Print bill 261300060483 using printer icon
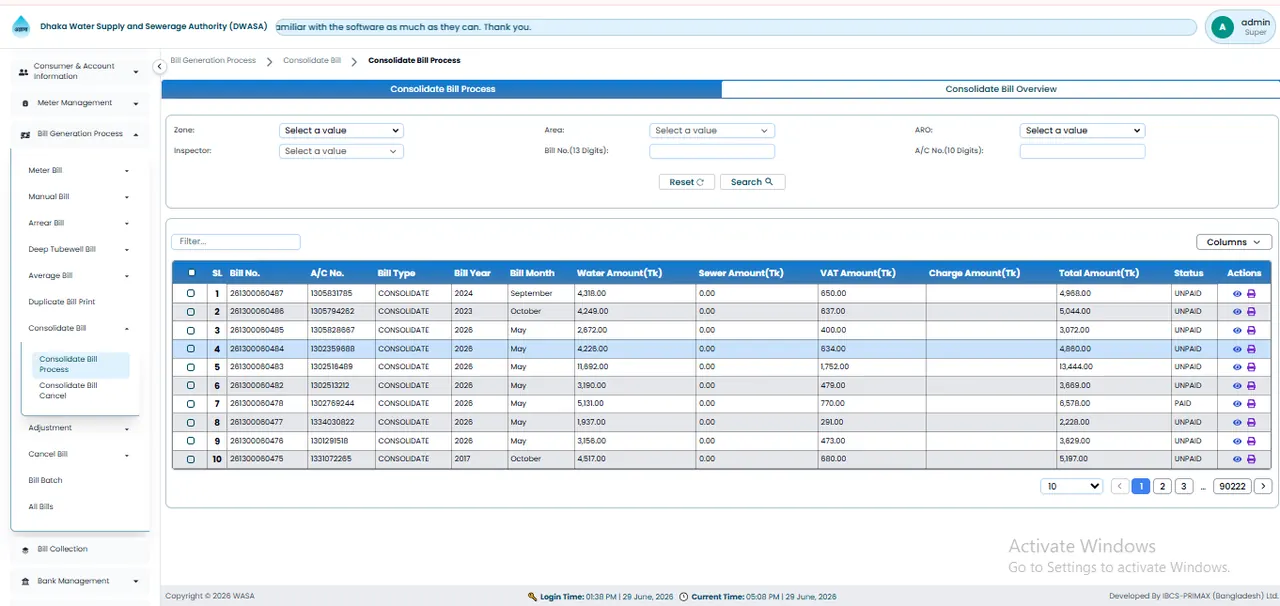Viewport: 1280px width, 606px height. click(x=1251, y=367)
